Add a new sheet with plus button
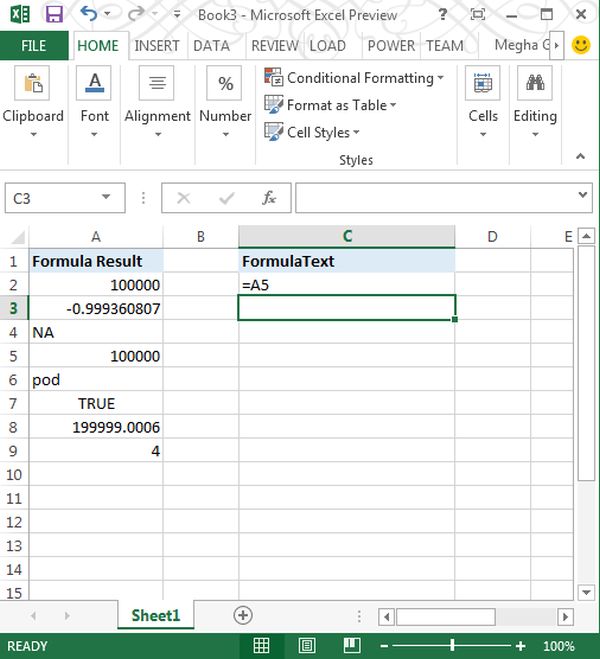Screen dimensions: 600x659 point(243,615)
